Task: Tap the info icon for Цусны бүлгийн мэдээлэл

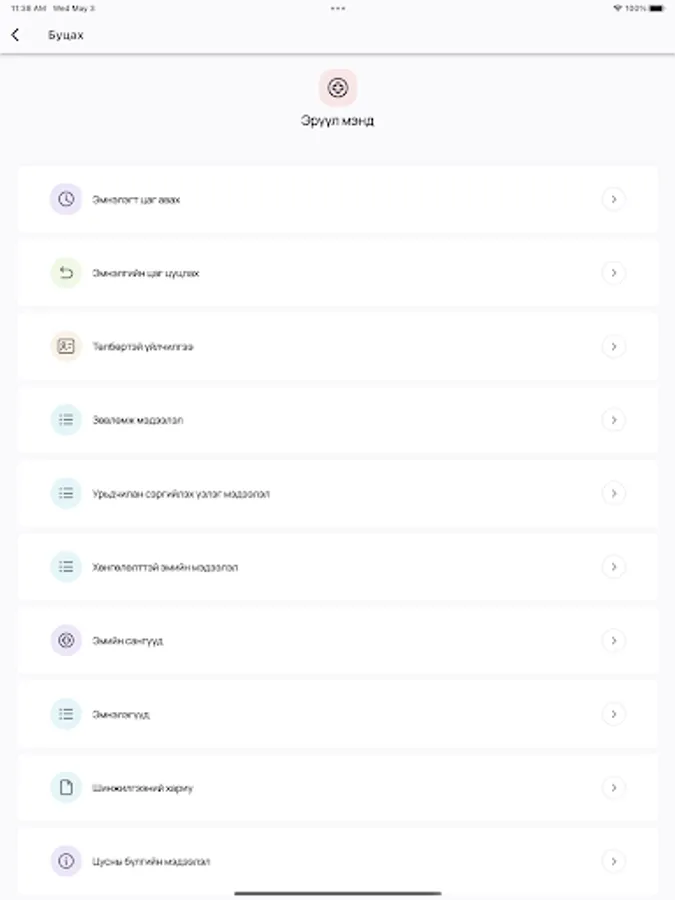Action: point(66,860)
